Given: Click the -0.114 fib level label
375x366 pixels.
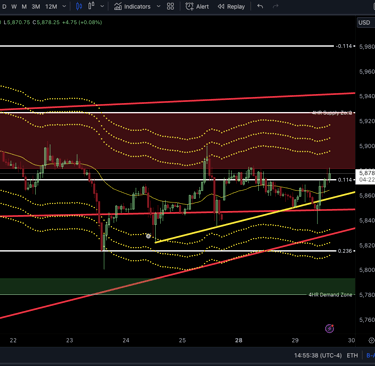Looking at the screenshot, I should (344, 46).
